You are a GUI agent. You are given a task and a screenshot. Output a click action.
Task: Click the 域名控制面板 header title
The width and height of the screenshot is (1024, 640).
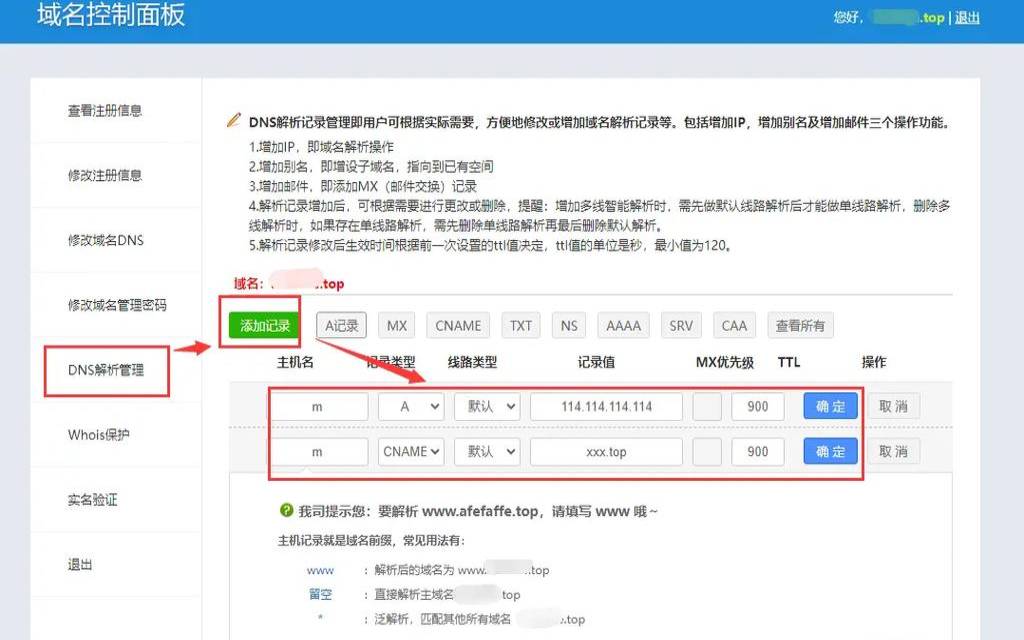click(x=111, y=15)
